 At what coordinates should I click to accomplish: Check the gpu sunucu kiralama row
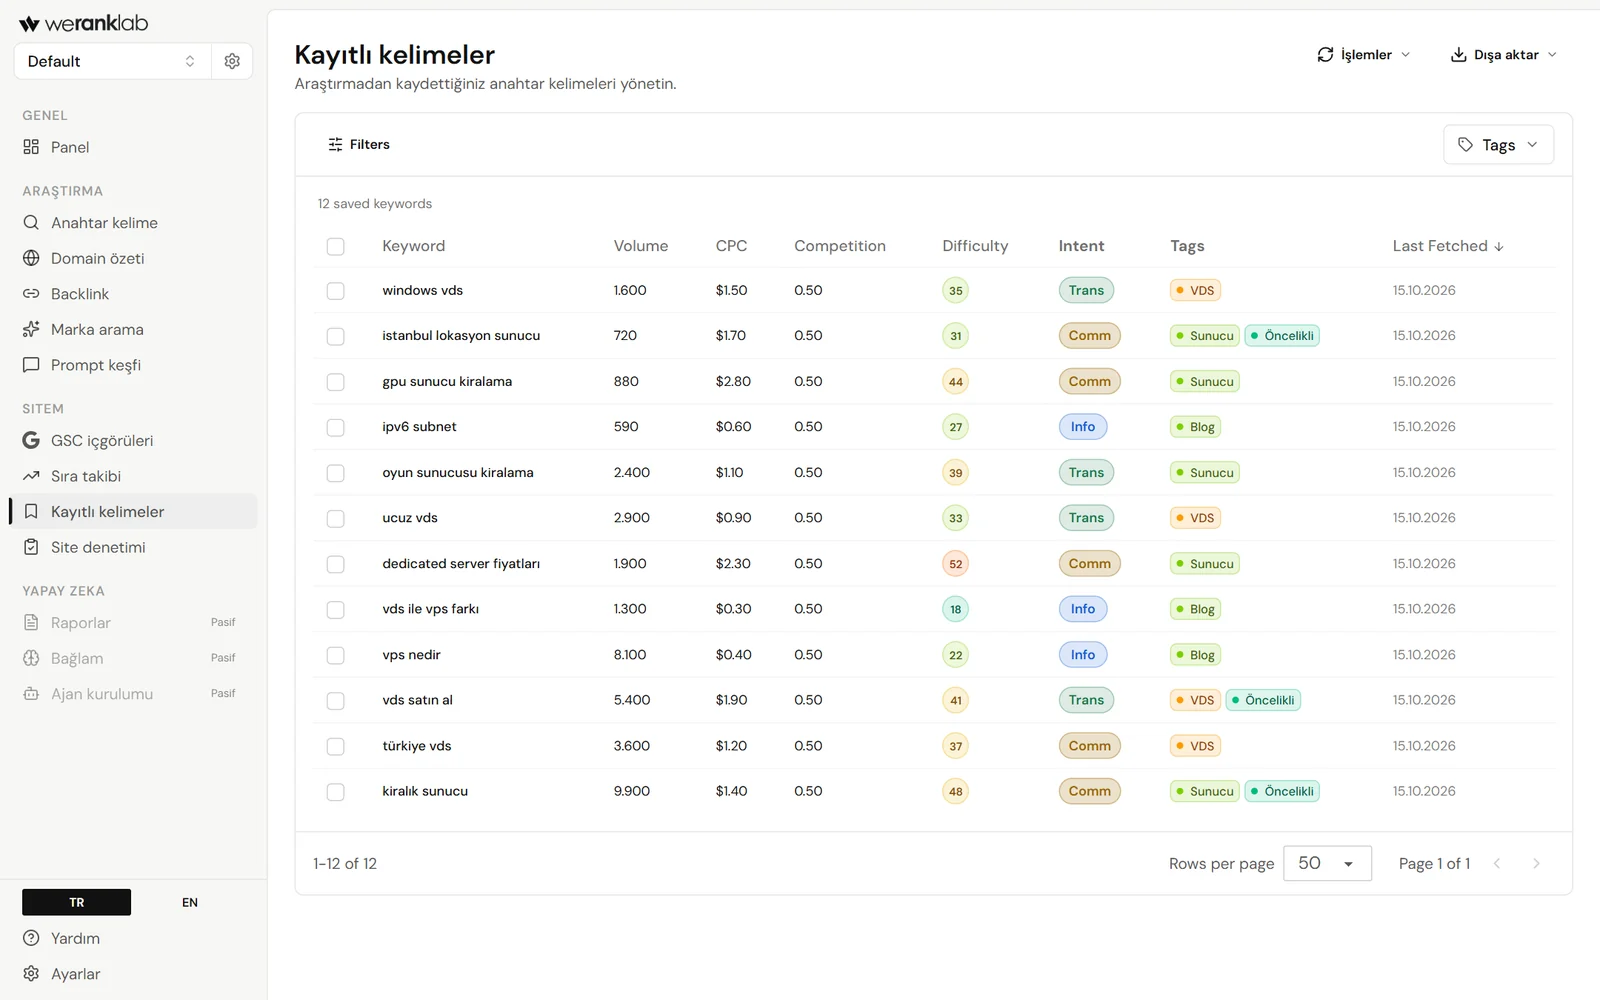pyautogui.click(x=336, y=382)
